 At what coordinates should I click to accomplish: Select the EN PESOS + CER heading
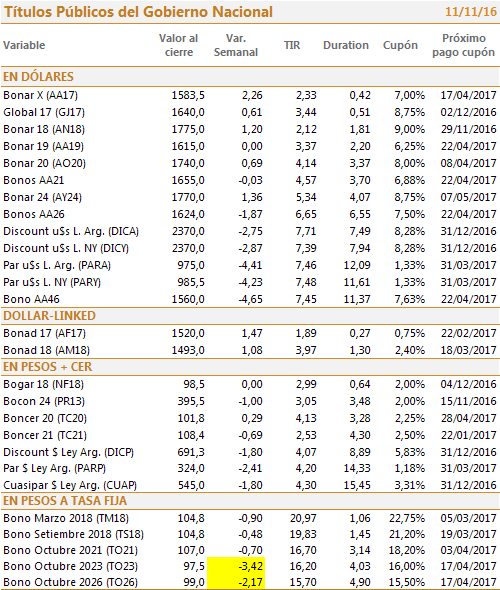click(x=47, y=367)
